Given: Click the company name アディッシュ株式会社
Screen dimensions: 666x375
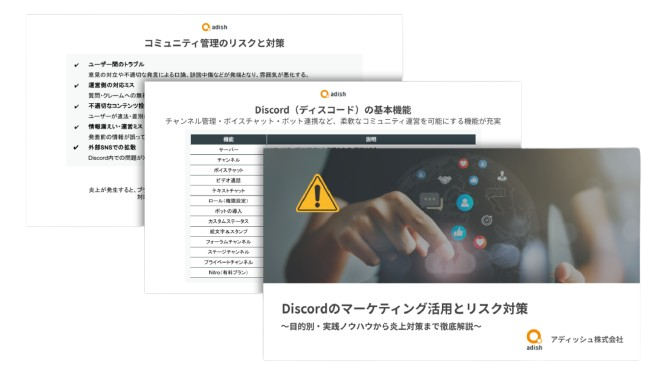Looking at the screenshot, I should pyautogui.click(x=587, y=339).
